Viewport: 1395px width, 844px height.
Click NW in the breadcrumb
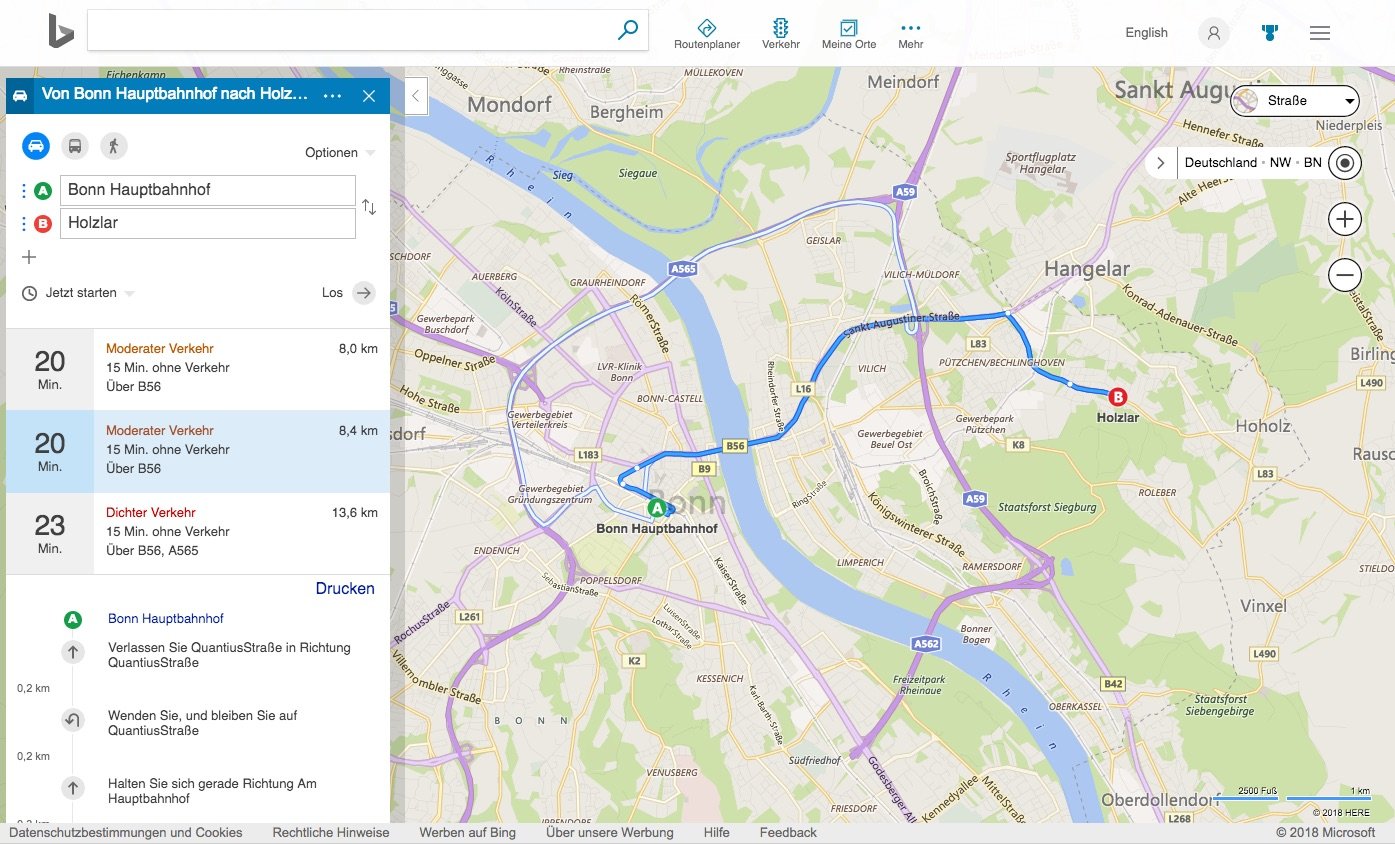(1280, 162)
